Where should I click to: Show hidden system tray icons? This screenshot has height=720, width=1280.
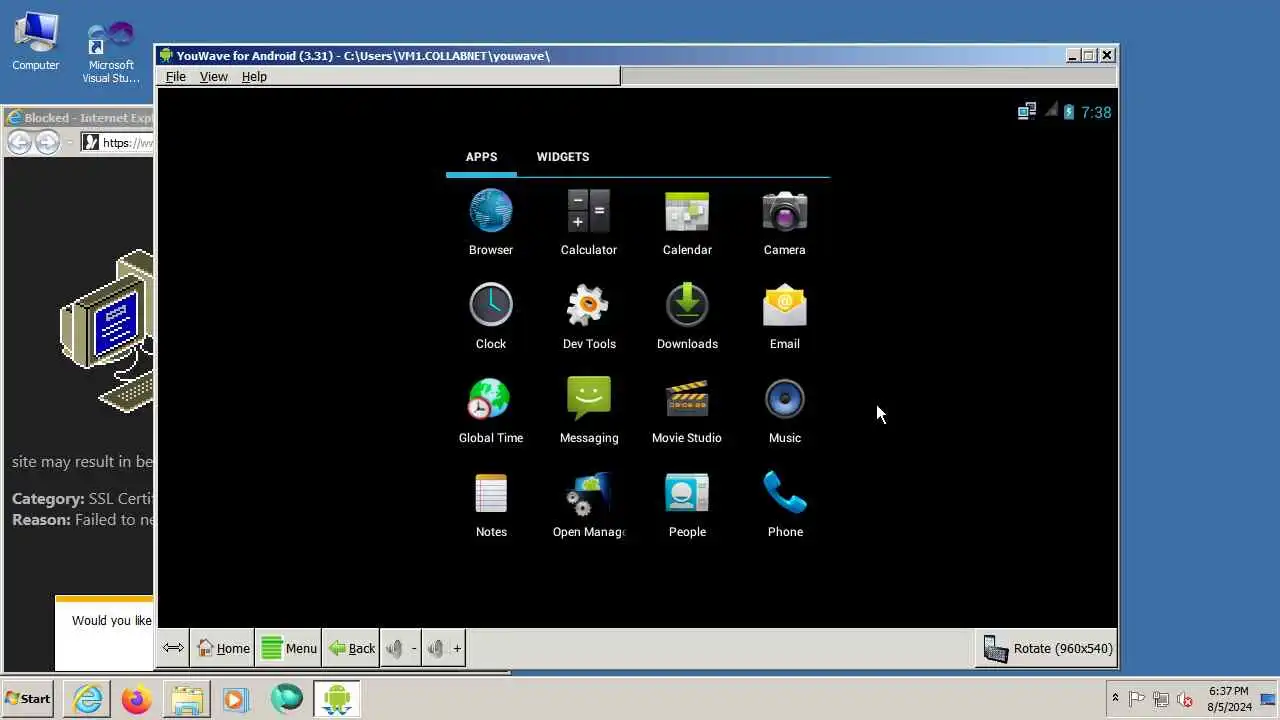[x=1115, y=698]
